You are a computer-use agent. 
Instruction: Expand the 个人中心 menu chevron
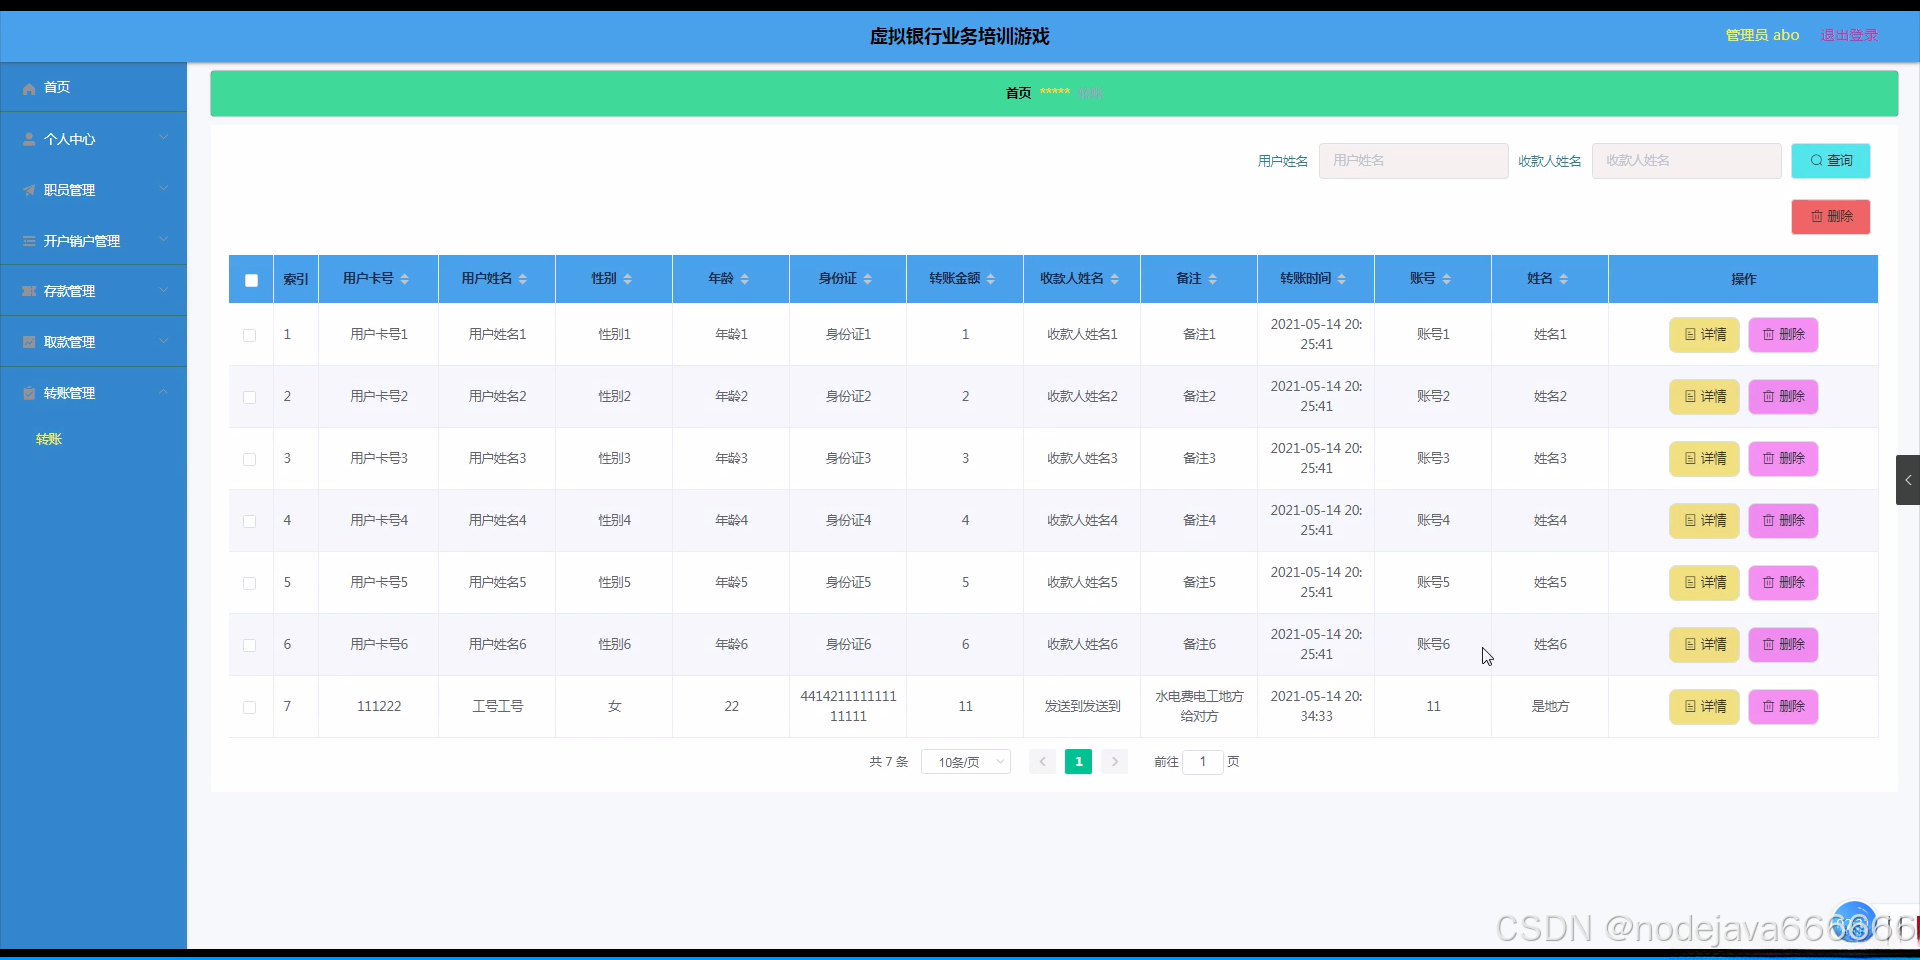[x=163, y=138]
